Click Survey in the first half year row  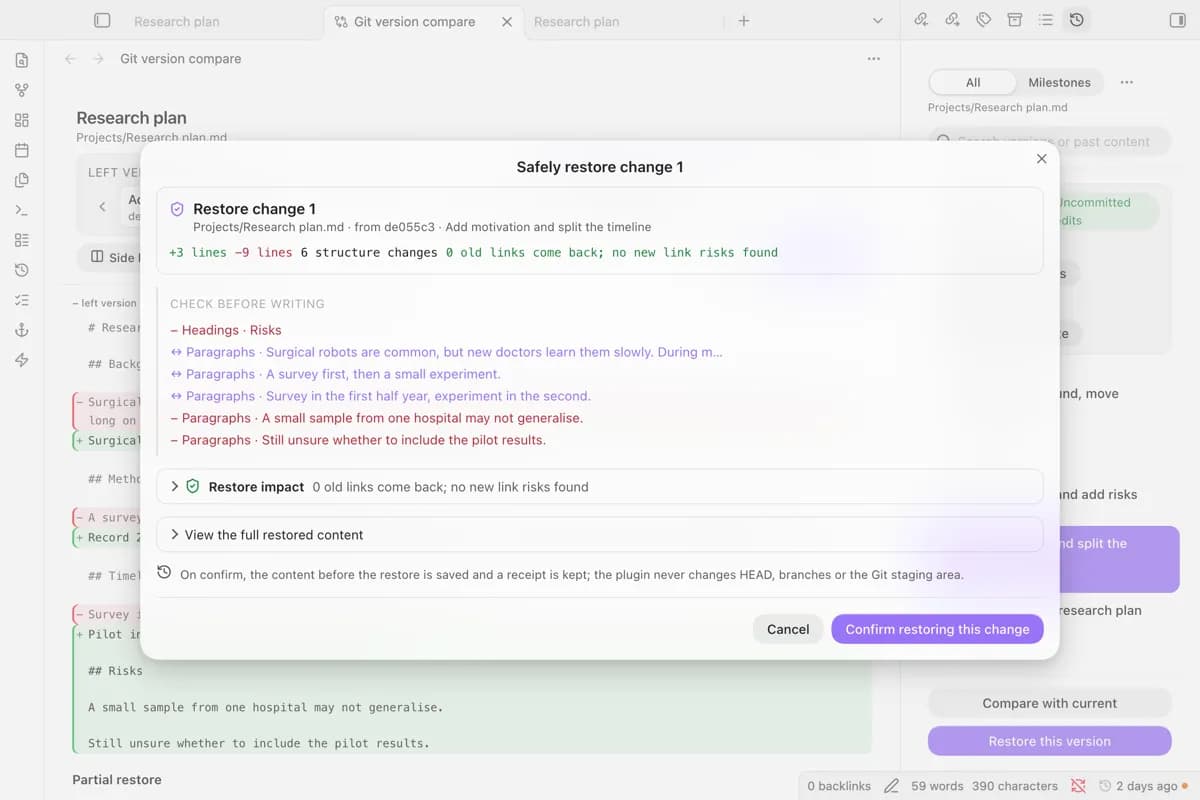pos(380,396)
